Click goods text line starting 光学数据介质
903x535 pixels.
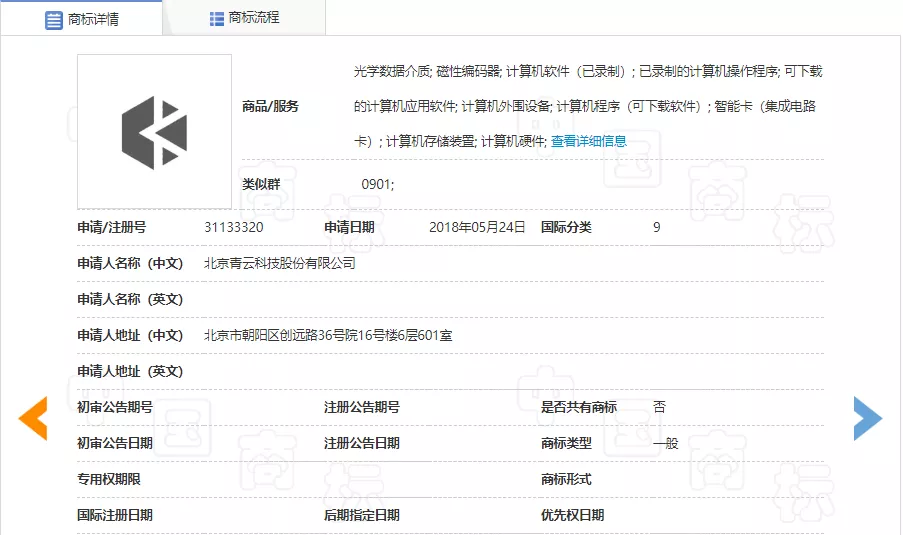click(588, 71)
